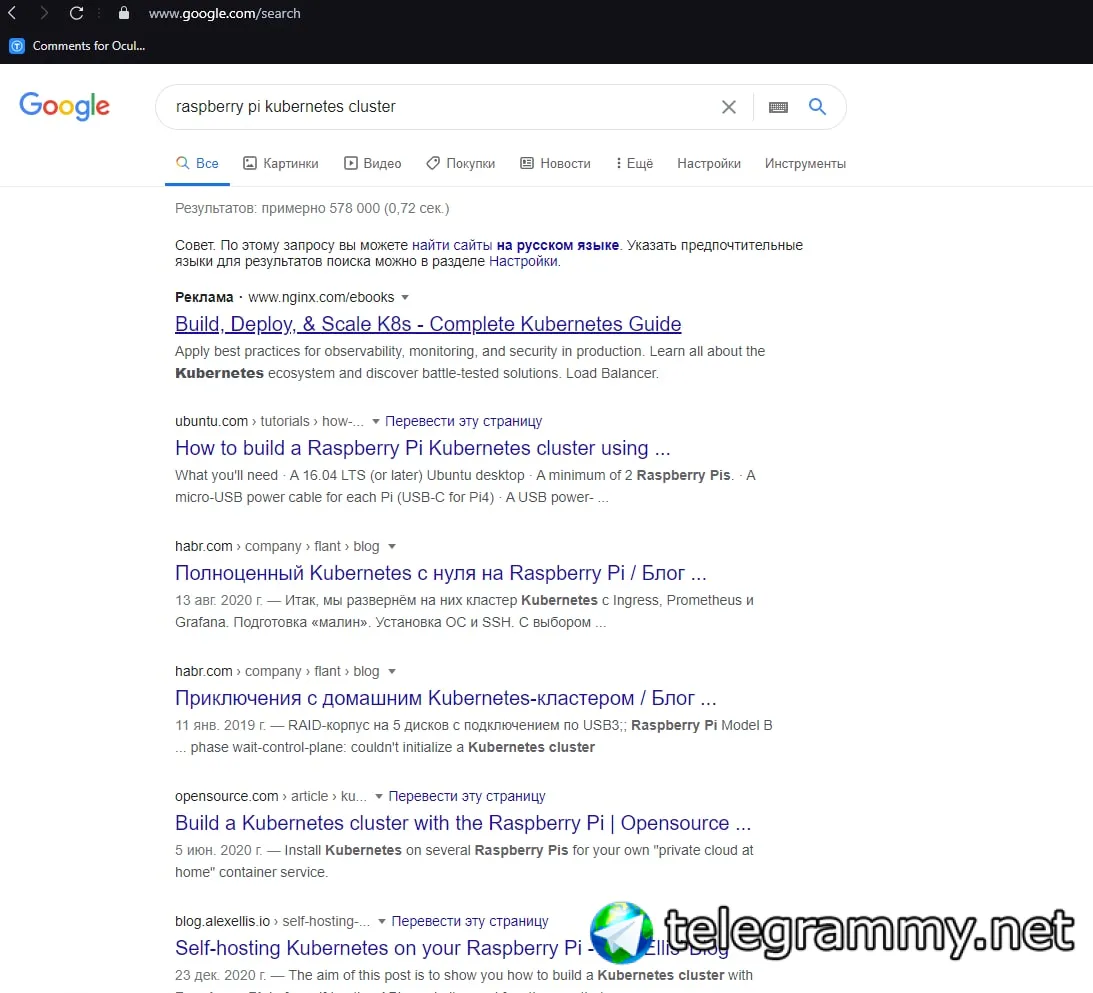
Task: Open Полноценный Kubernetes с нуля result
Action: tap(441, 573)
